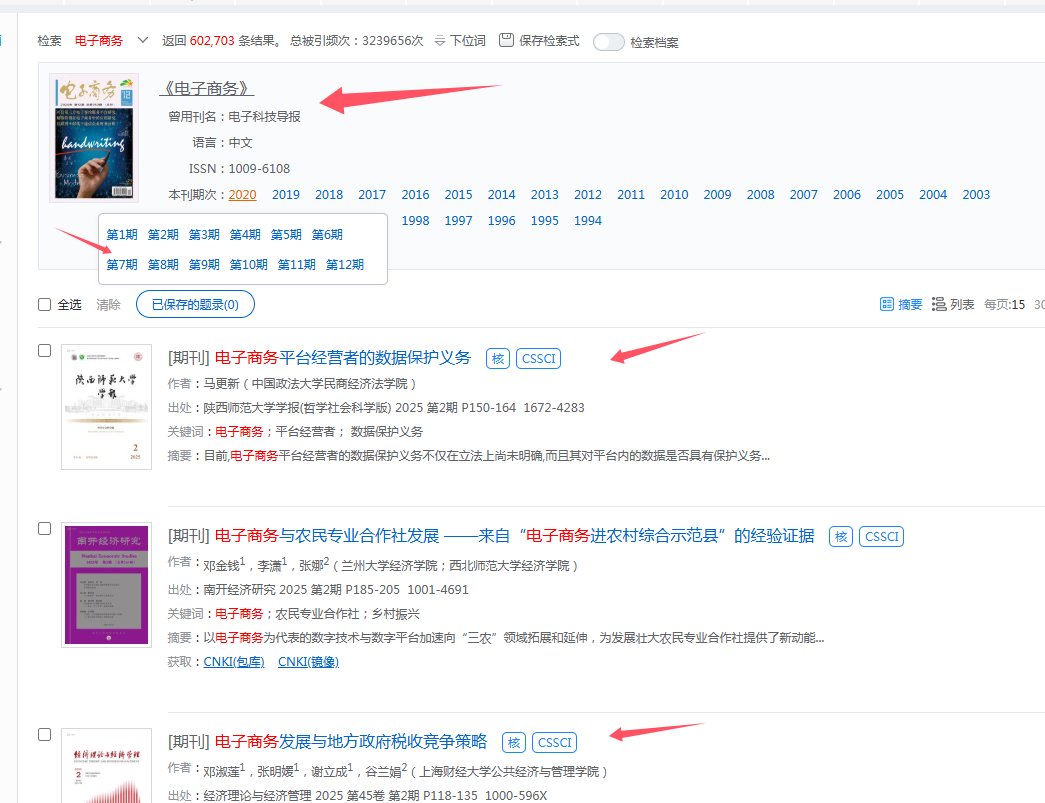This screenshot has height=803, width=1045.
Task: Choose 第2期 from the issue list
Action: tap(163, 235)
